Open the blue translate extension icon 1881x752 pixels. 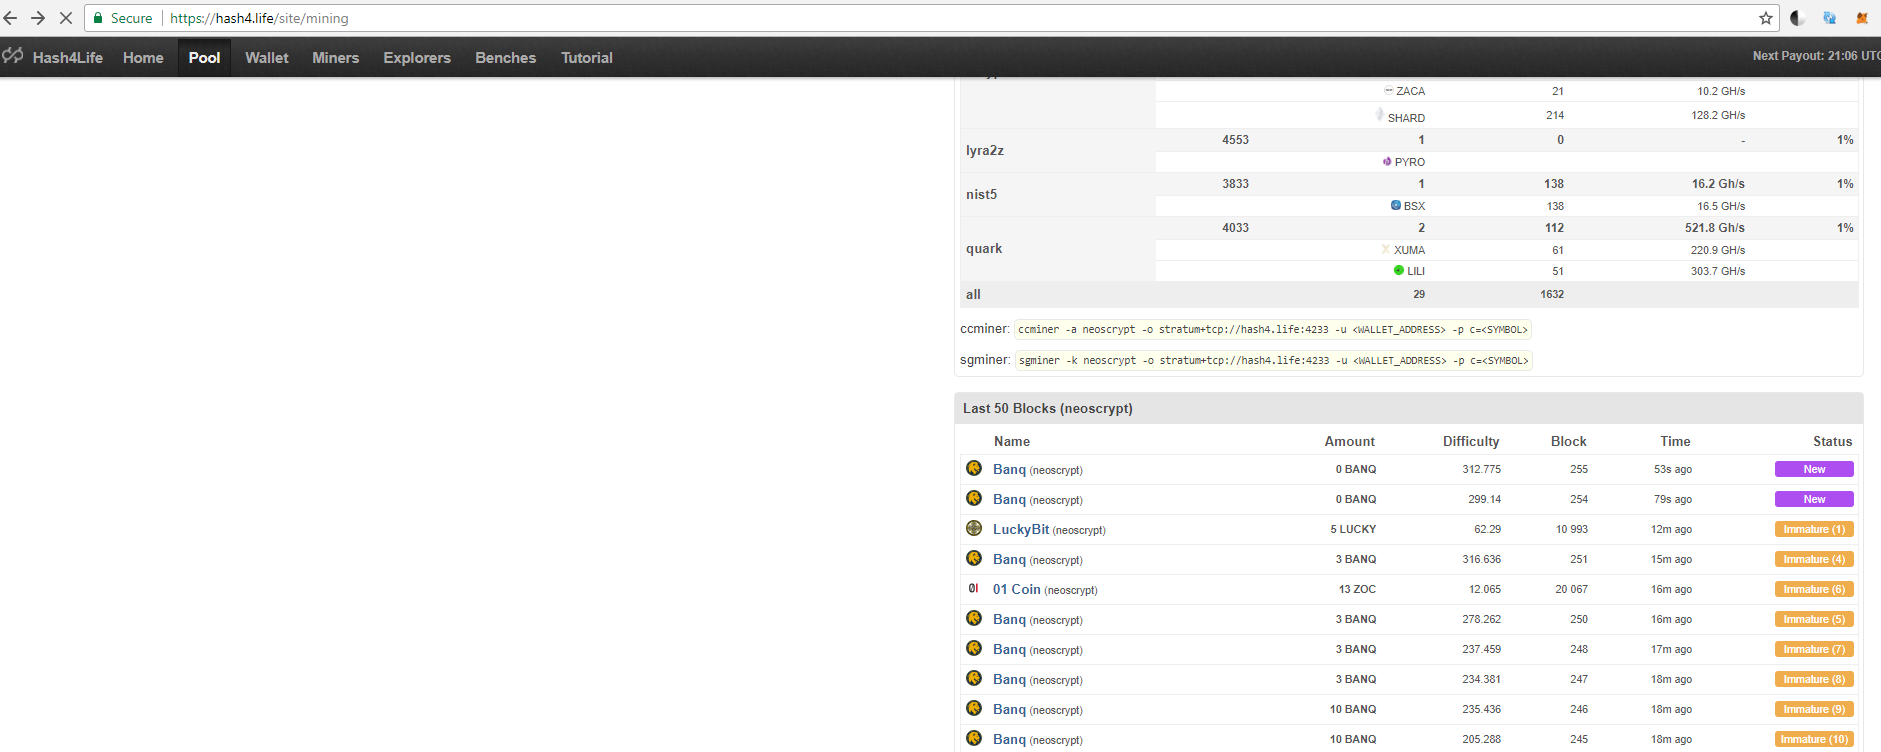tap(1829, 18)
